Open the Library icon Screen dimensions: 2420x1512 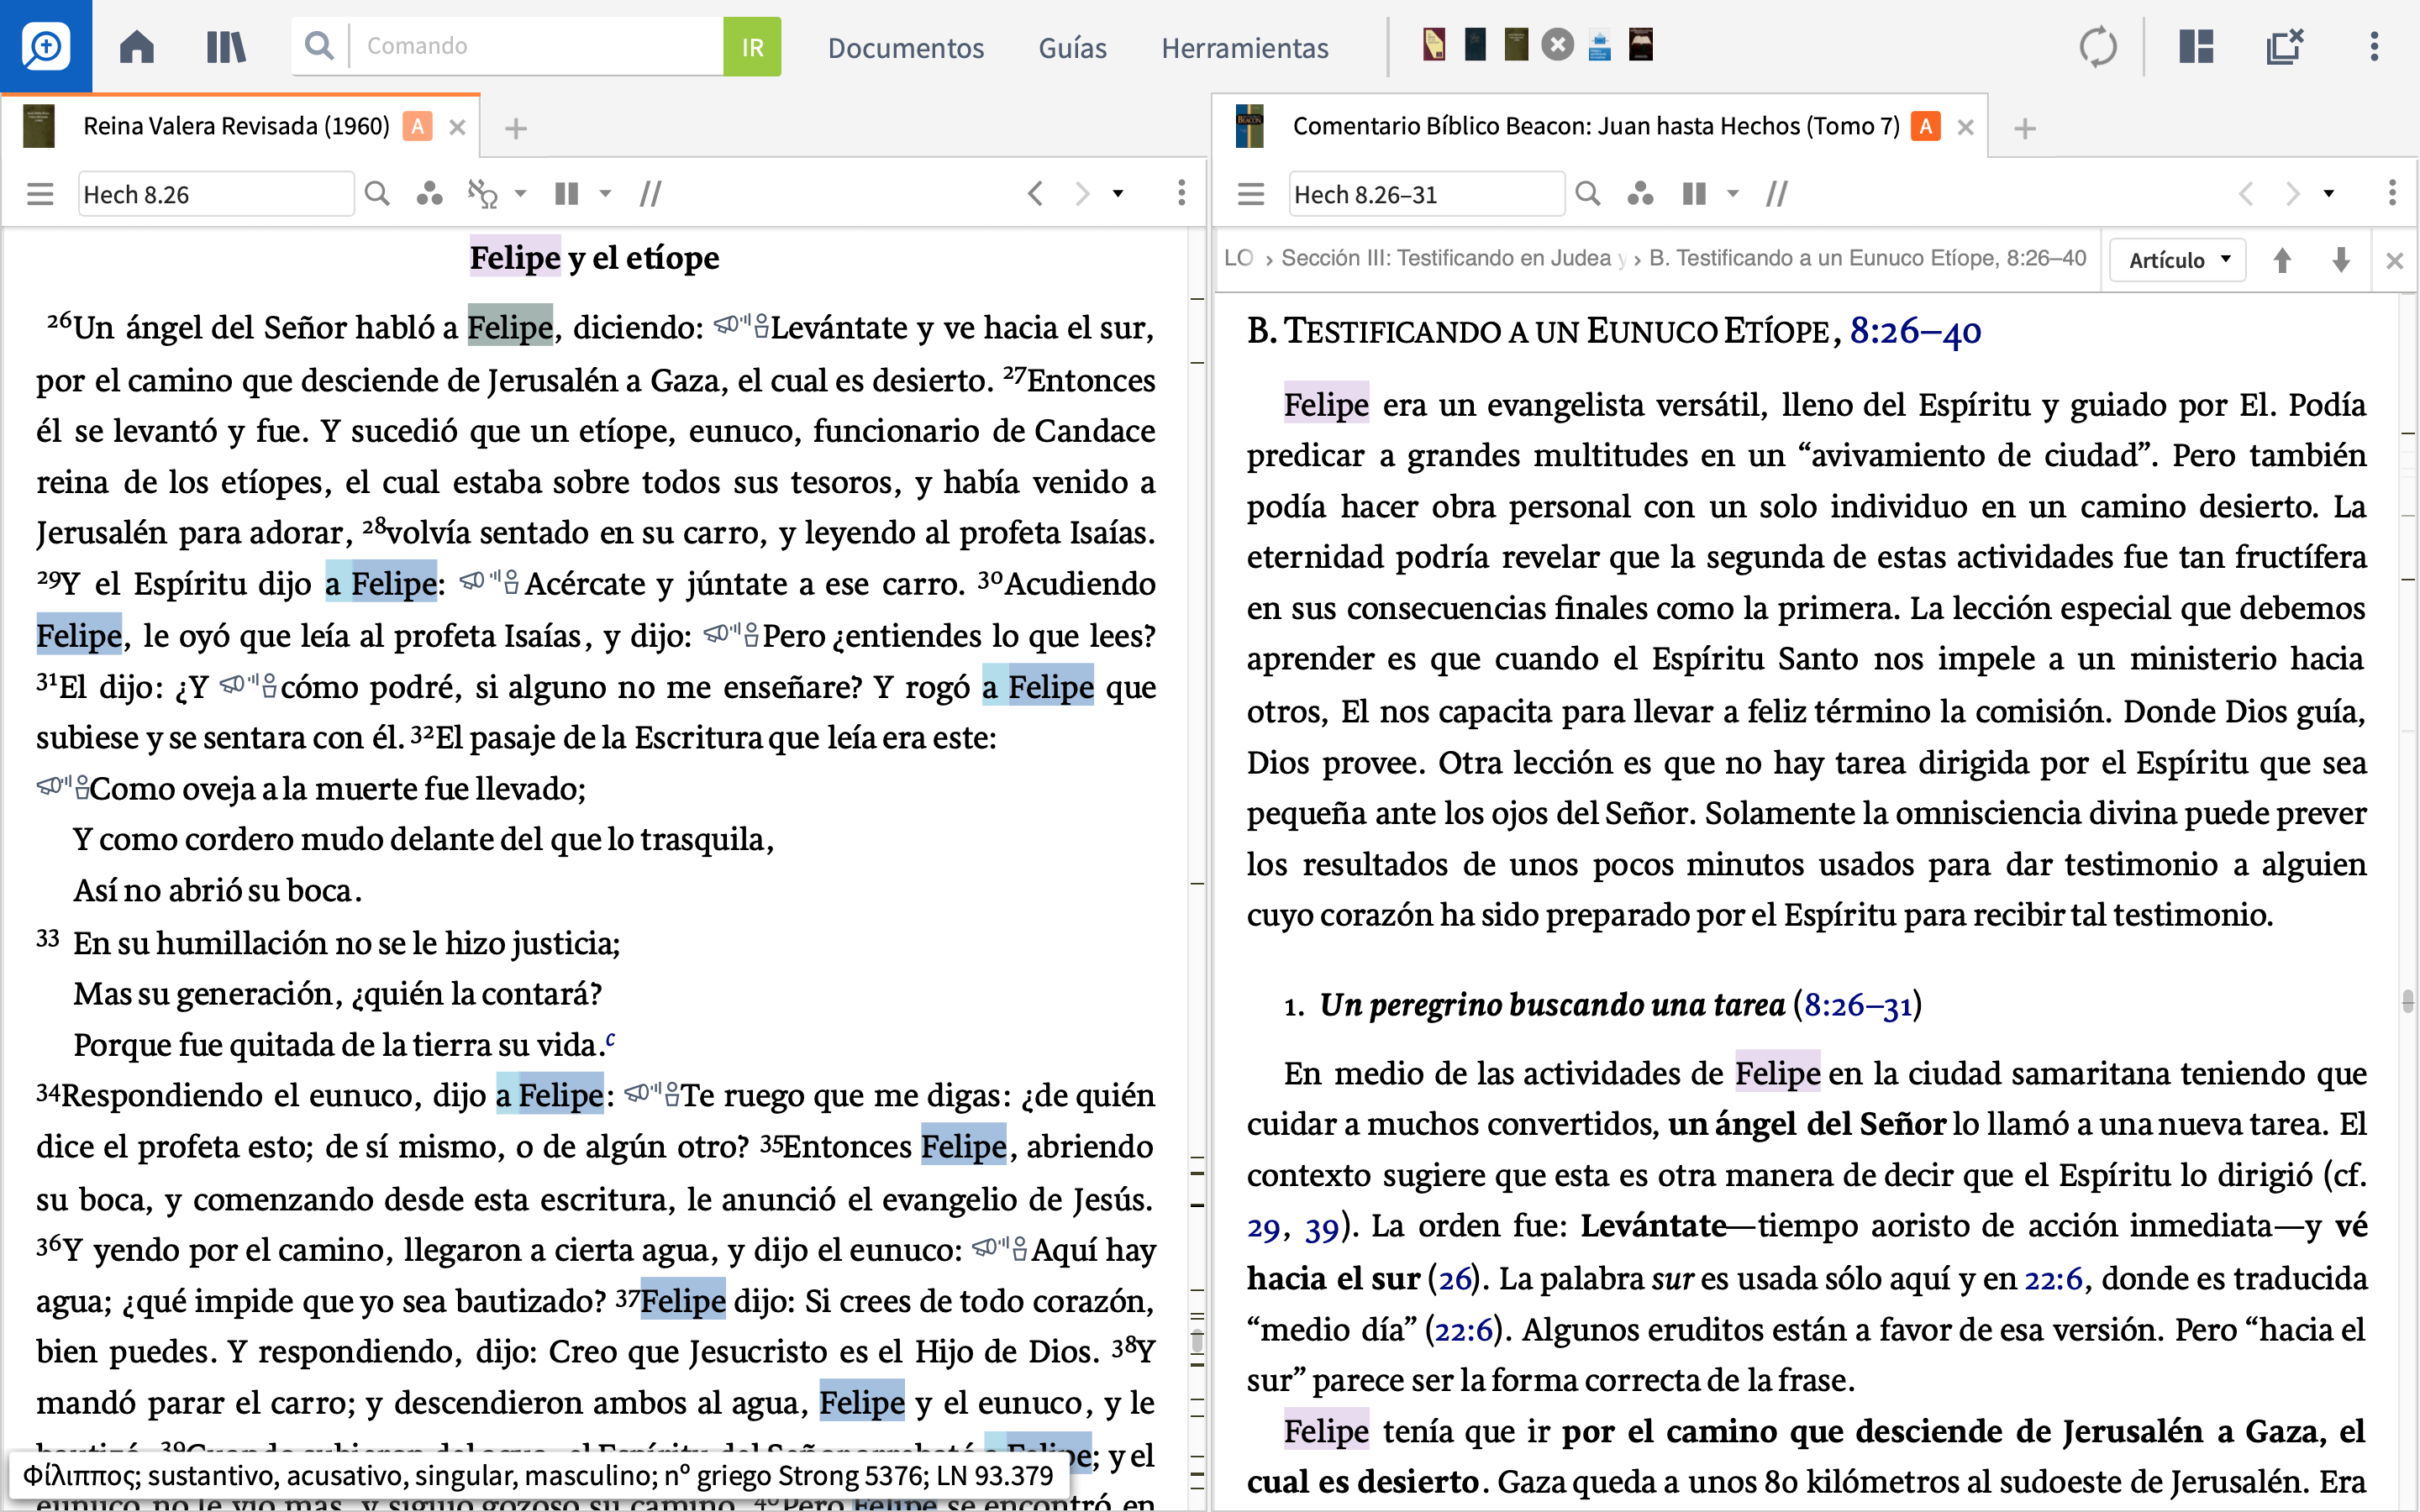226,46
